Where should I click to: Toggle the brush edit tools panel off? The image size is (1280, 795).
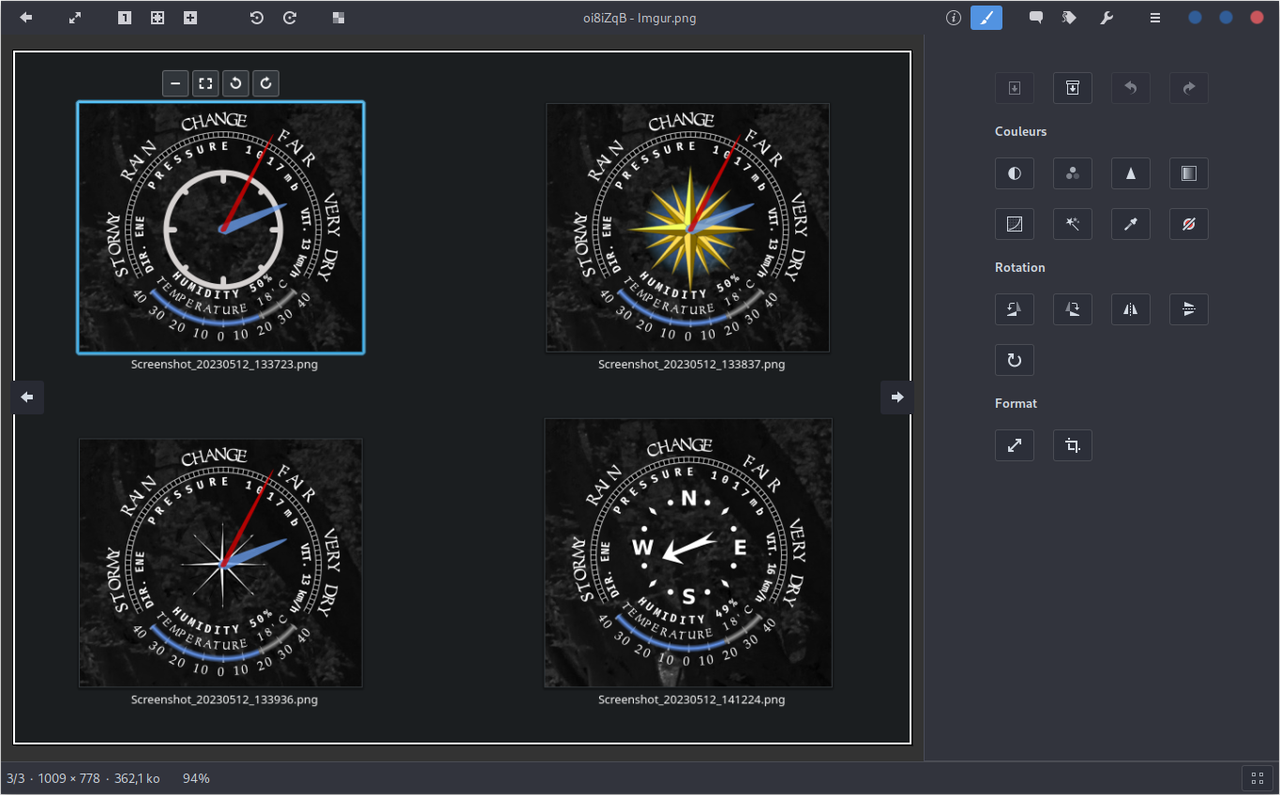pyautogui.click(x=986, y=18)
